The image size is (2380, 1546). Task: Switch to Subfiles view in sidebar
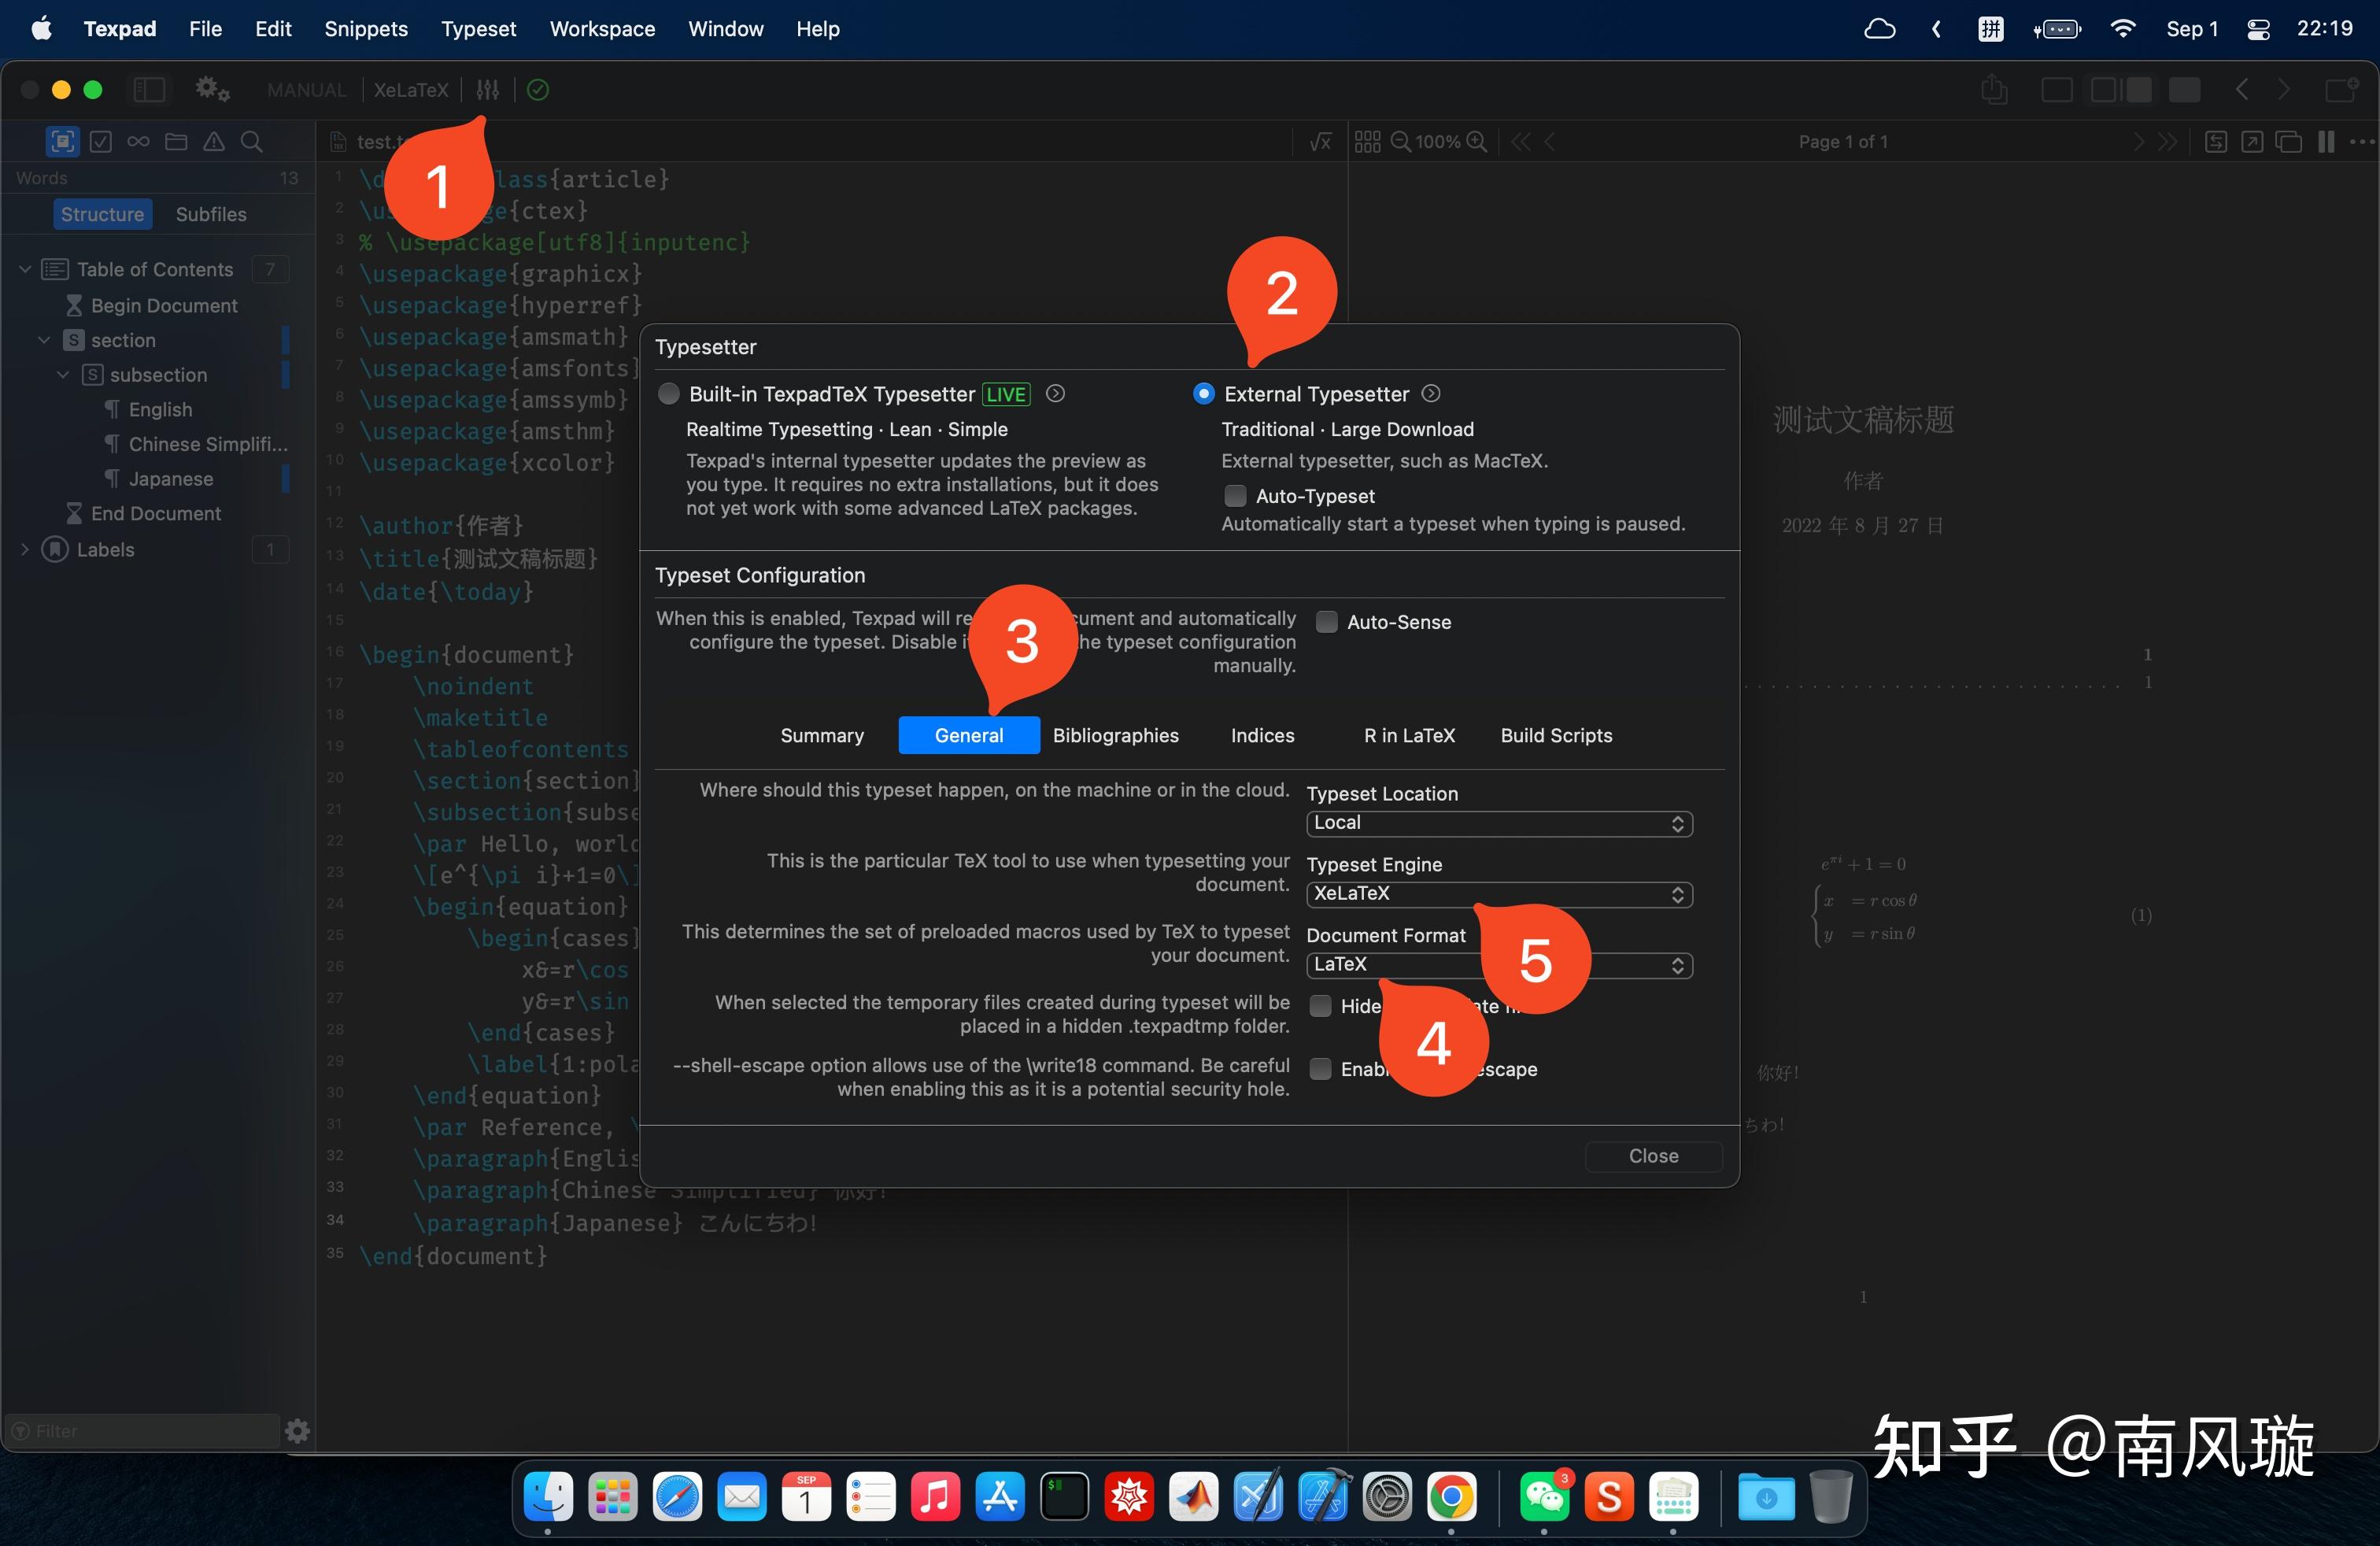coord(210,214)
